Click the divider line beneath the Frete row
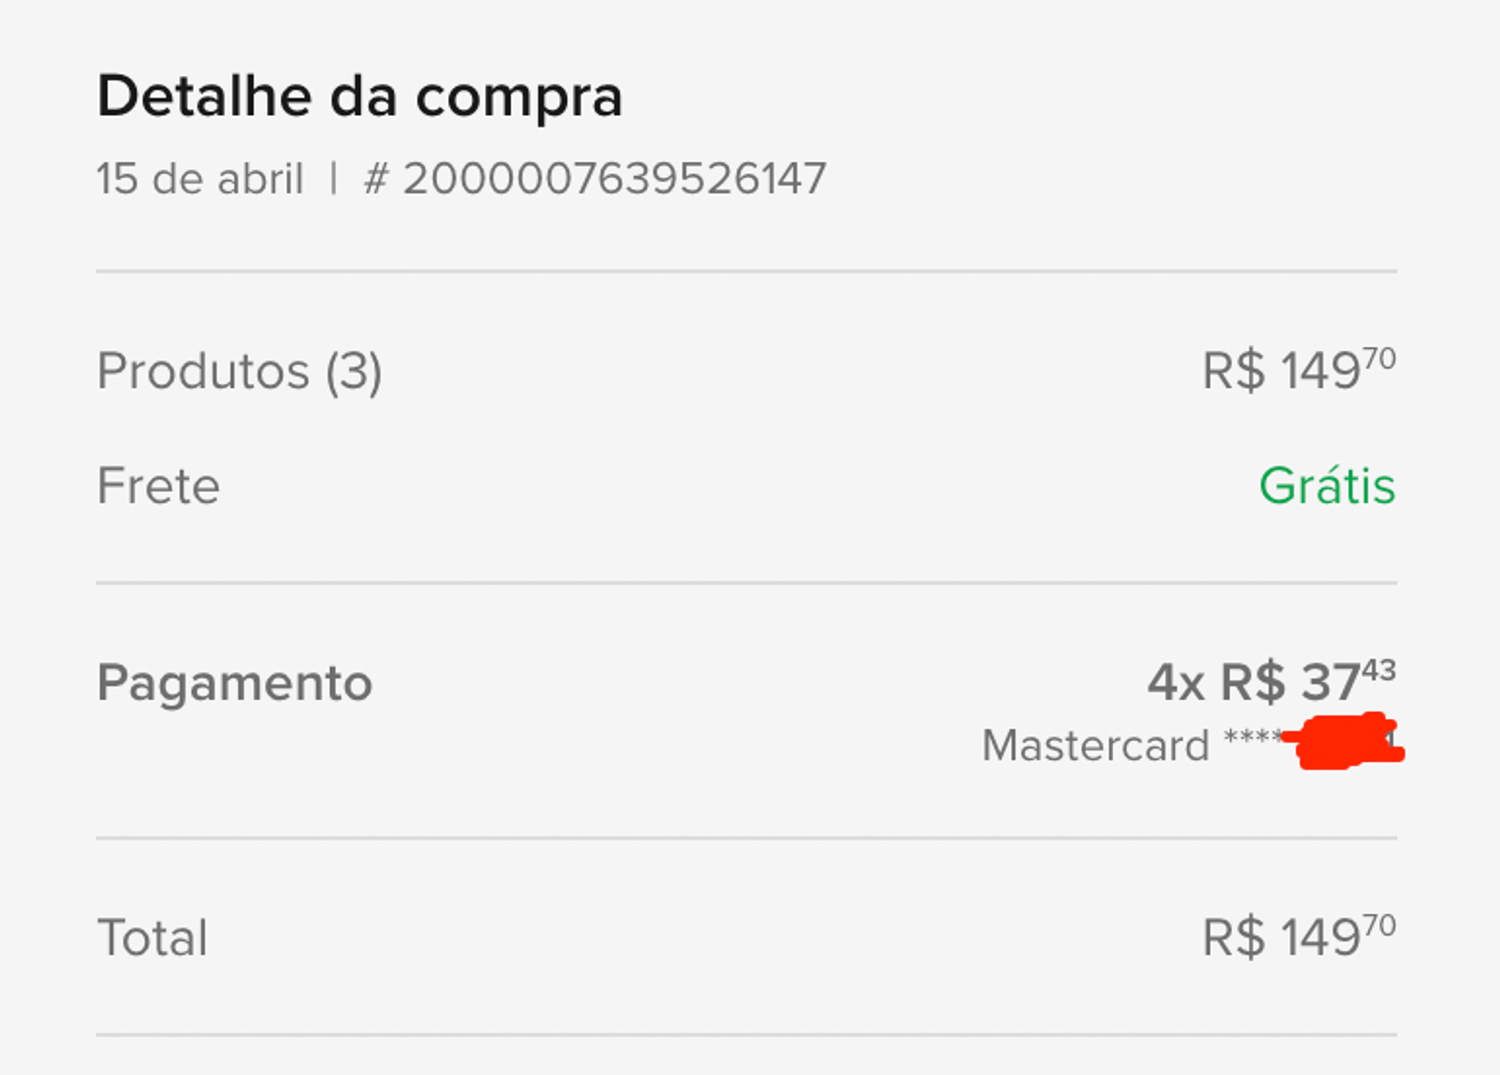Screen dimensions: 1500x1075 (746, 583)
